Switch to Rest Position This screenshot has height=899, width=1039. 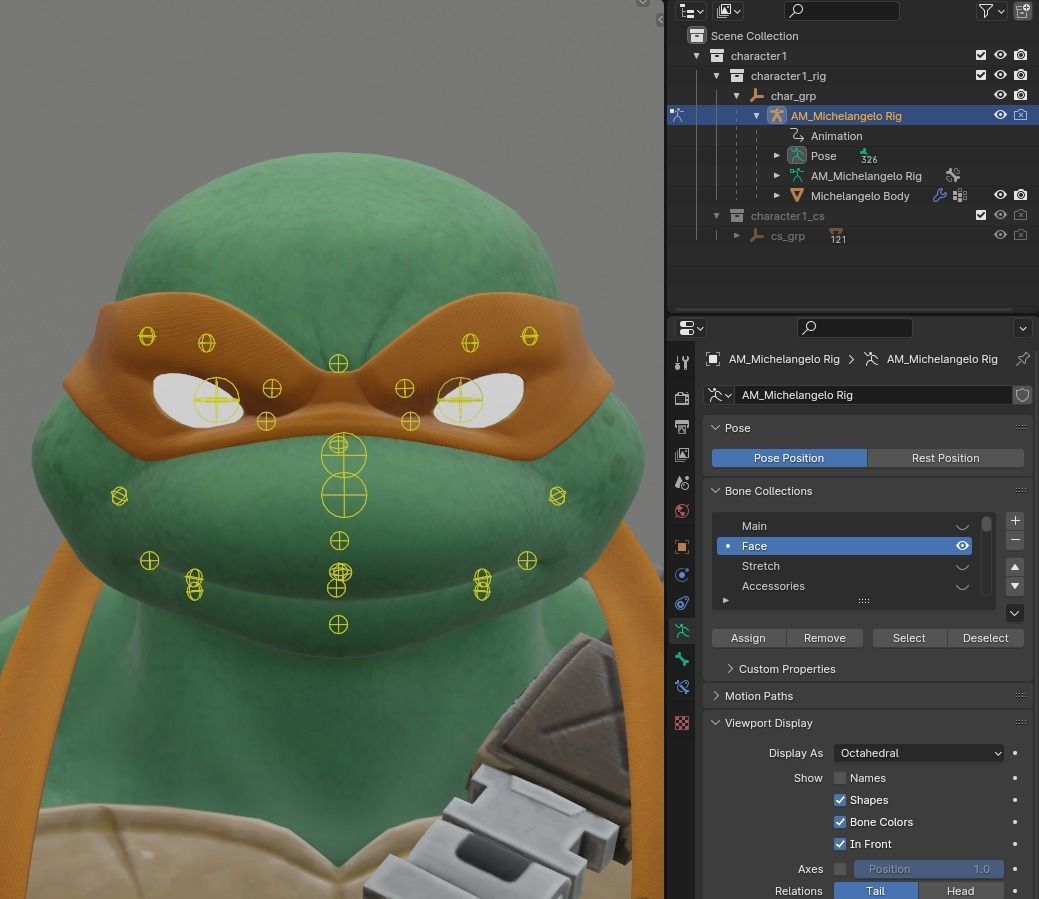click(x=946, y=458)
